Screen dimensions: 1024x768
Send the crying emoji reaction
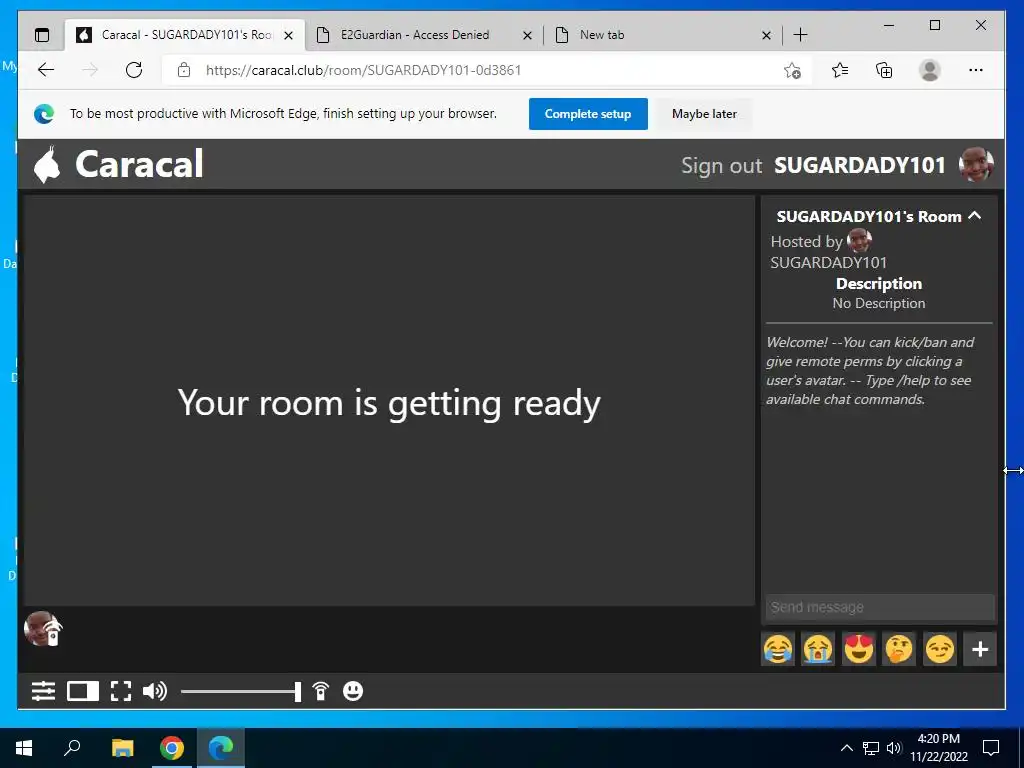818,649
